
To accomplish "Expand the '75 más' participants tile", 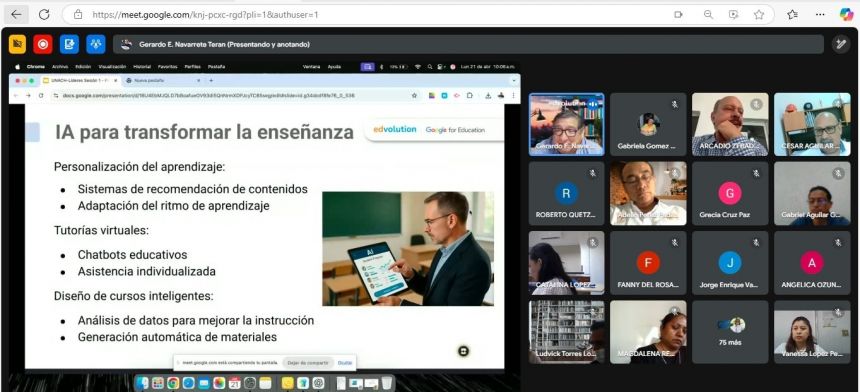I will point(729,332).
